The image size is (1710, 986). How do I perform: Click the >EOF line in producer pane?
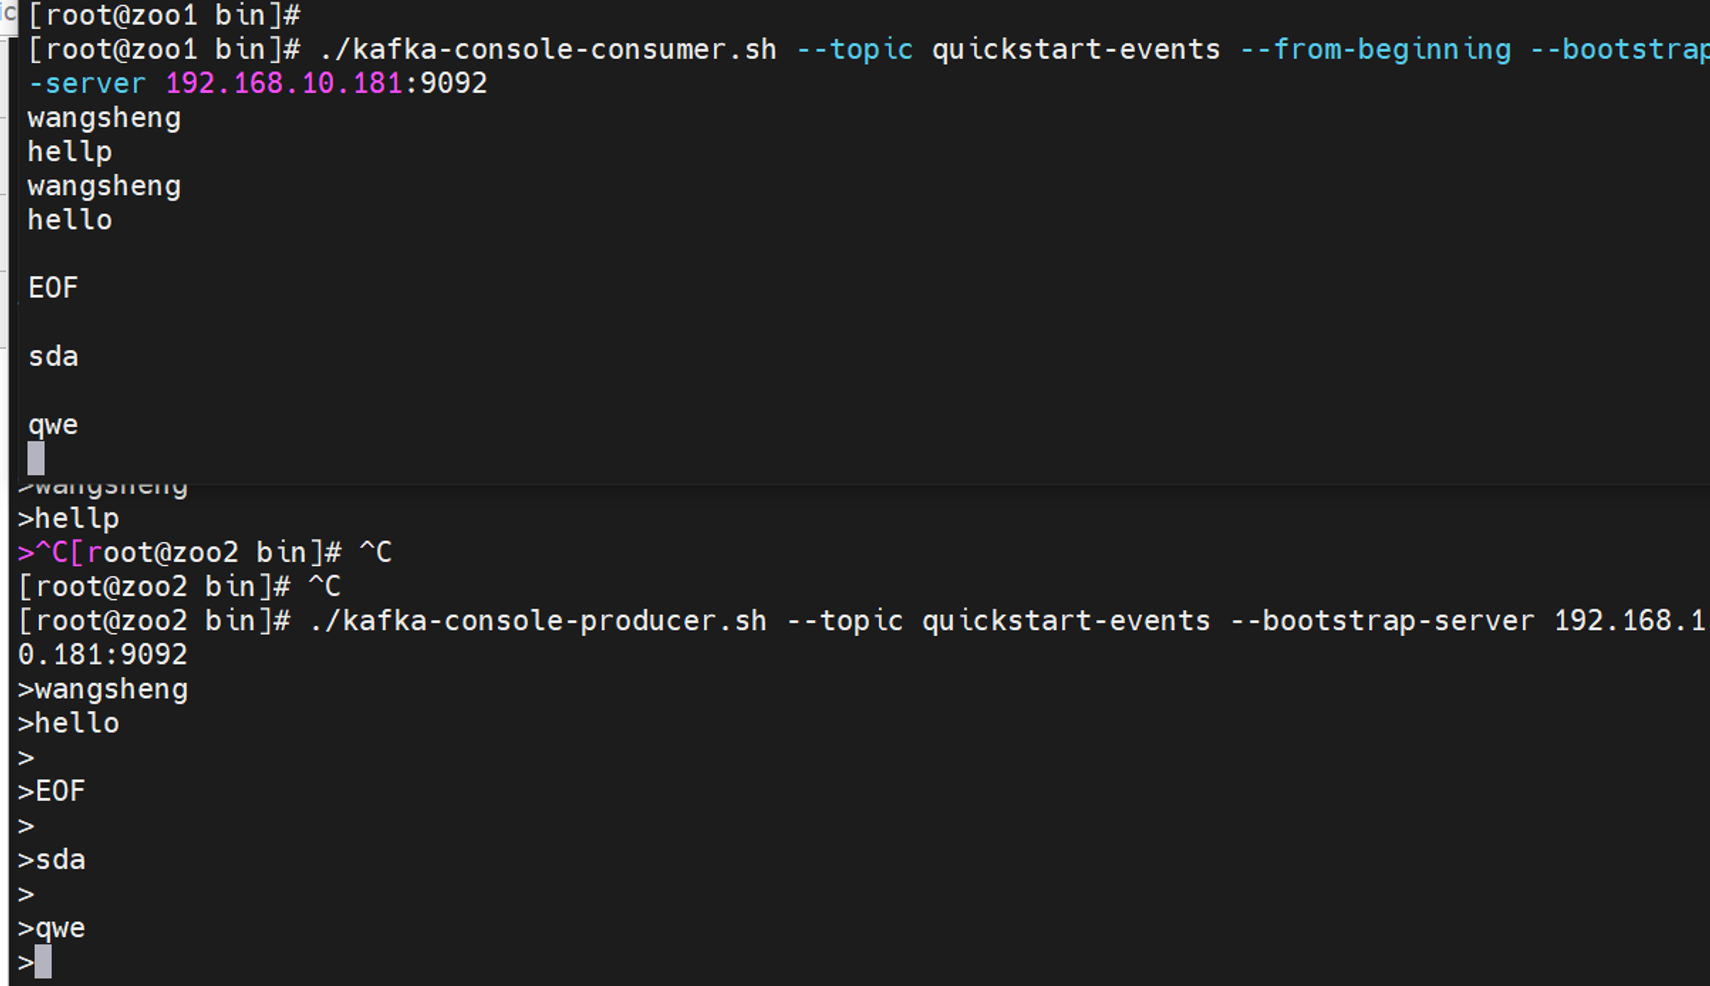coord(52,791)
